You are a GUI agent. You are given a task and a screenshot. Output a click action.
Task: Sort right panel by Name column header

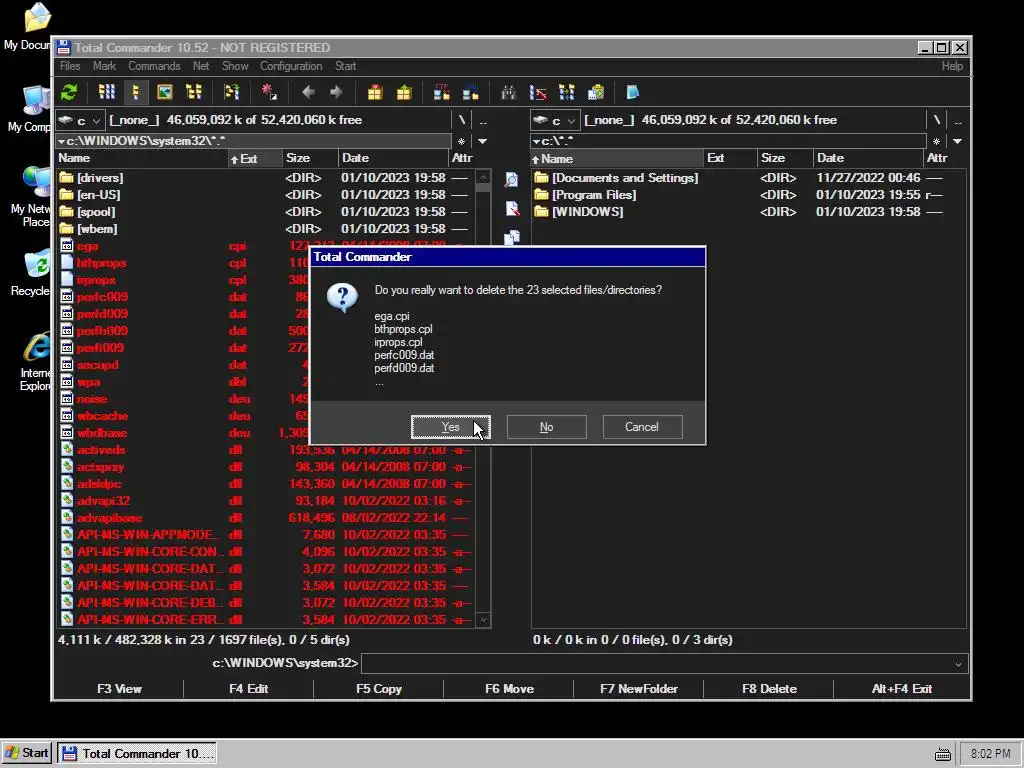coord(616,159)
